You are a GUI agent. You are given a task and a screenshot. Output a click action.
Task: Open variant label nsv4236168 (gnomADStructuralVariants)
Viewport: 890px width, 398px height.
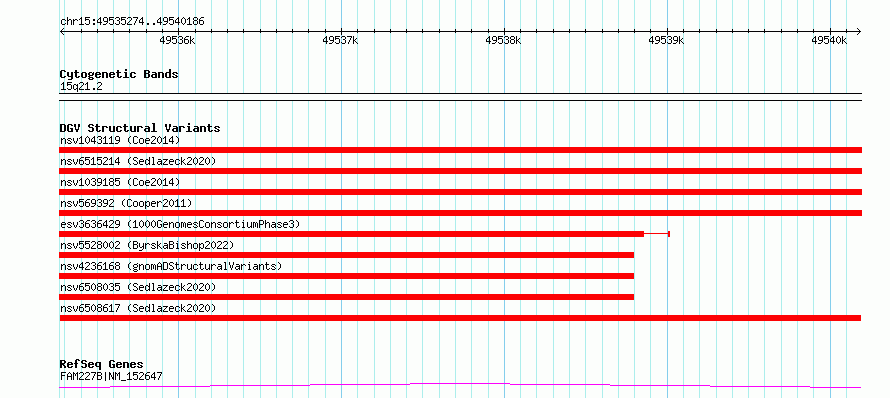(171, 266)
